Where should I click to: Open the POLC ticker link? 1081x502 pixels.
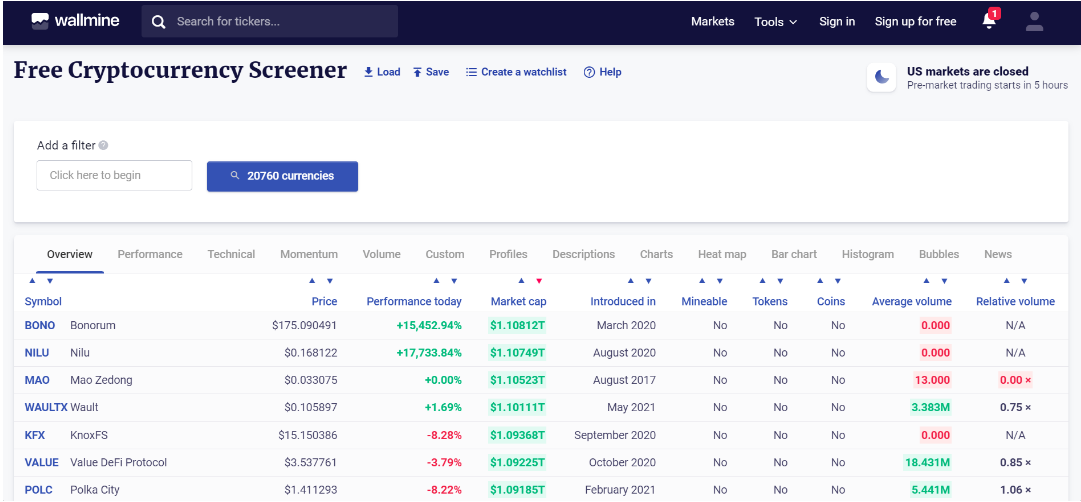pos(39,490)
